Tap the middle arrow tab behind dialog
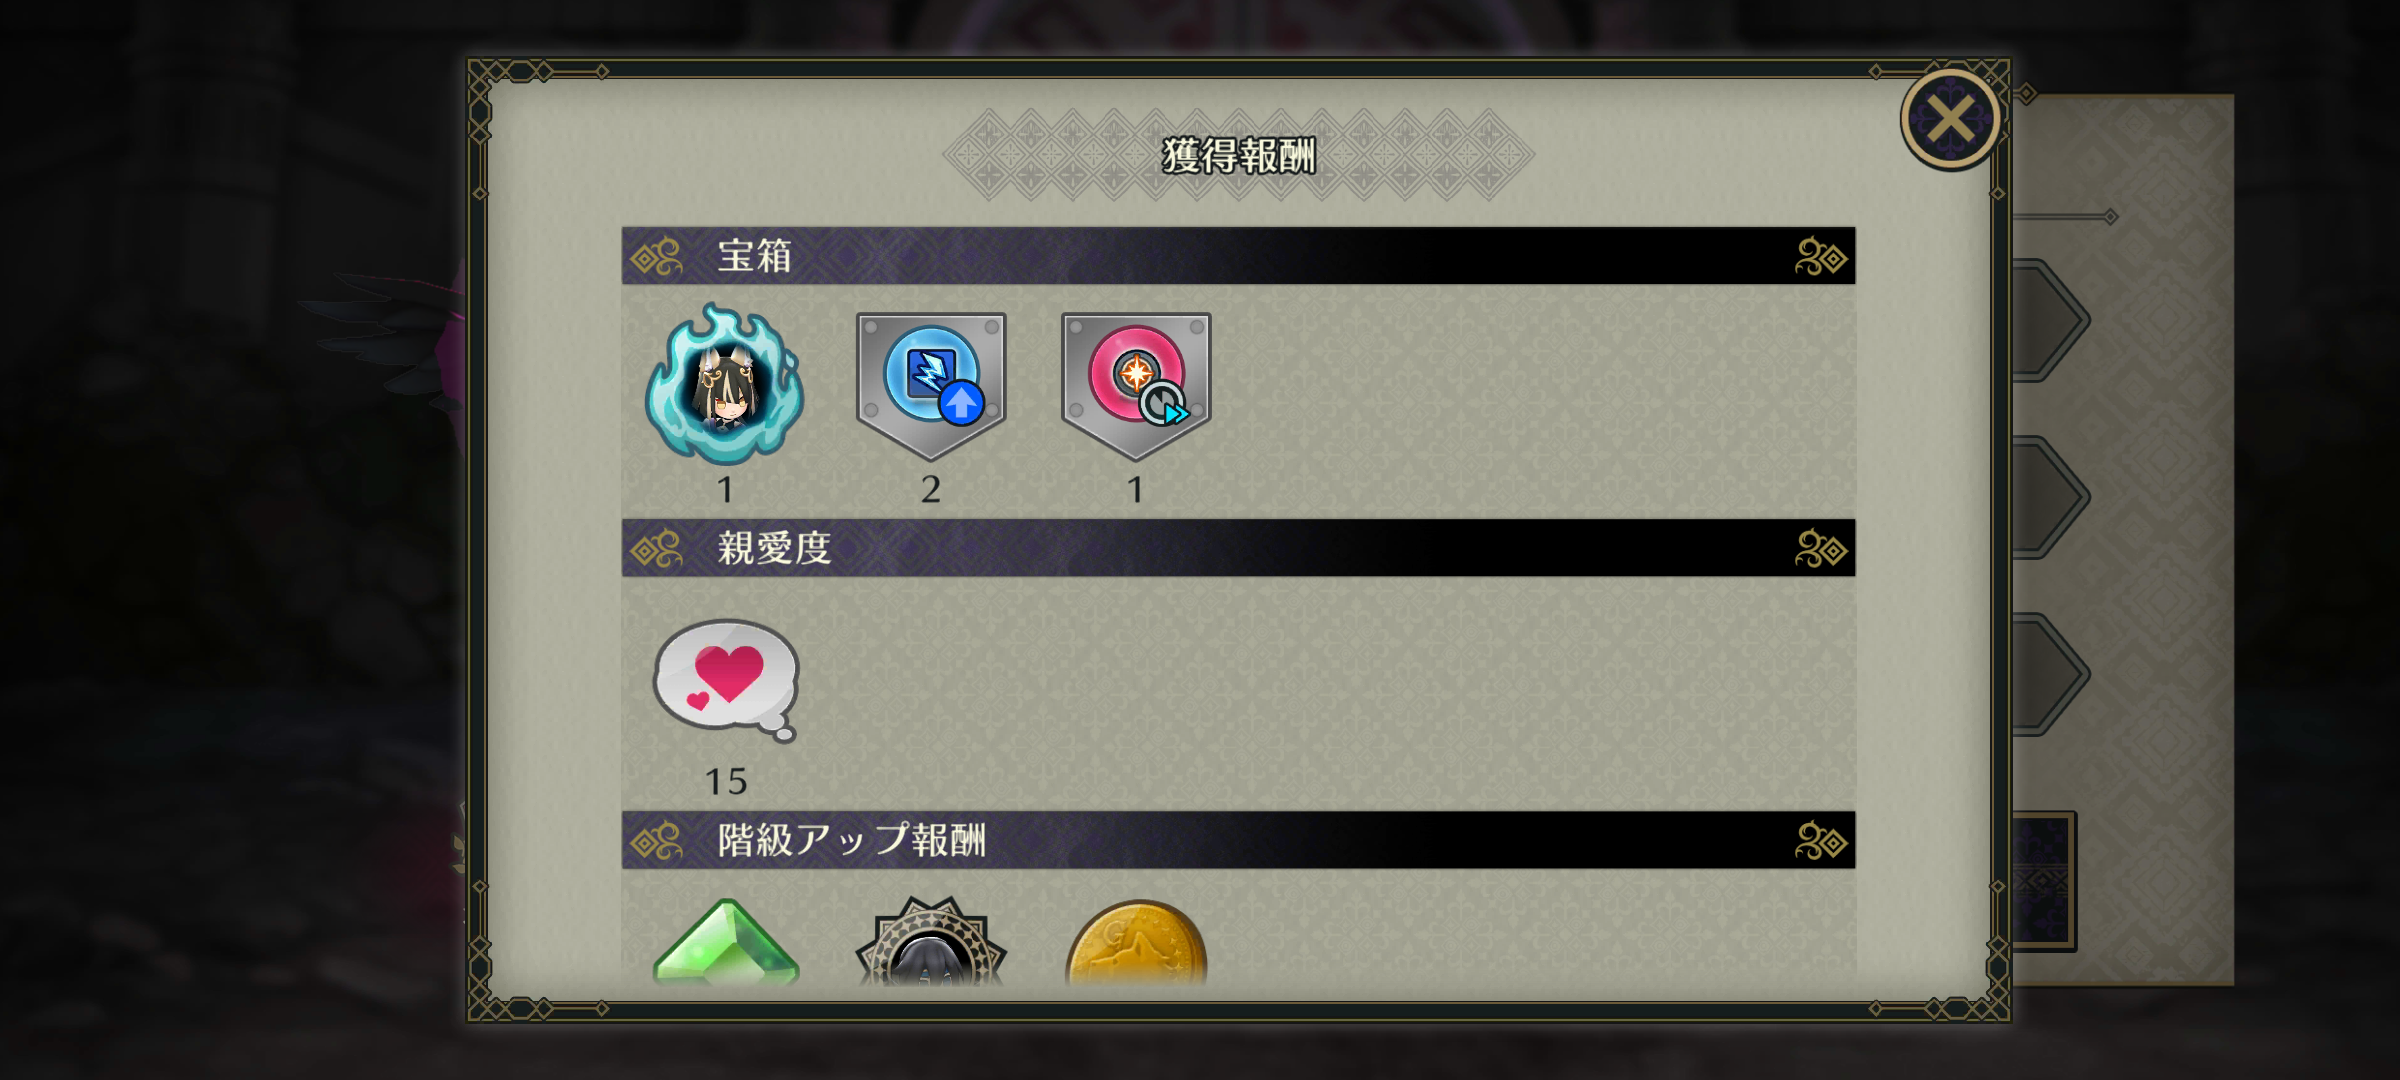 (2050, 497)
